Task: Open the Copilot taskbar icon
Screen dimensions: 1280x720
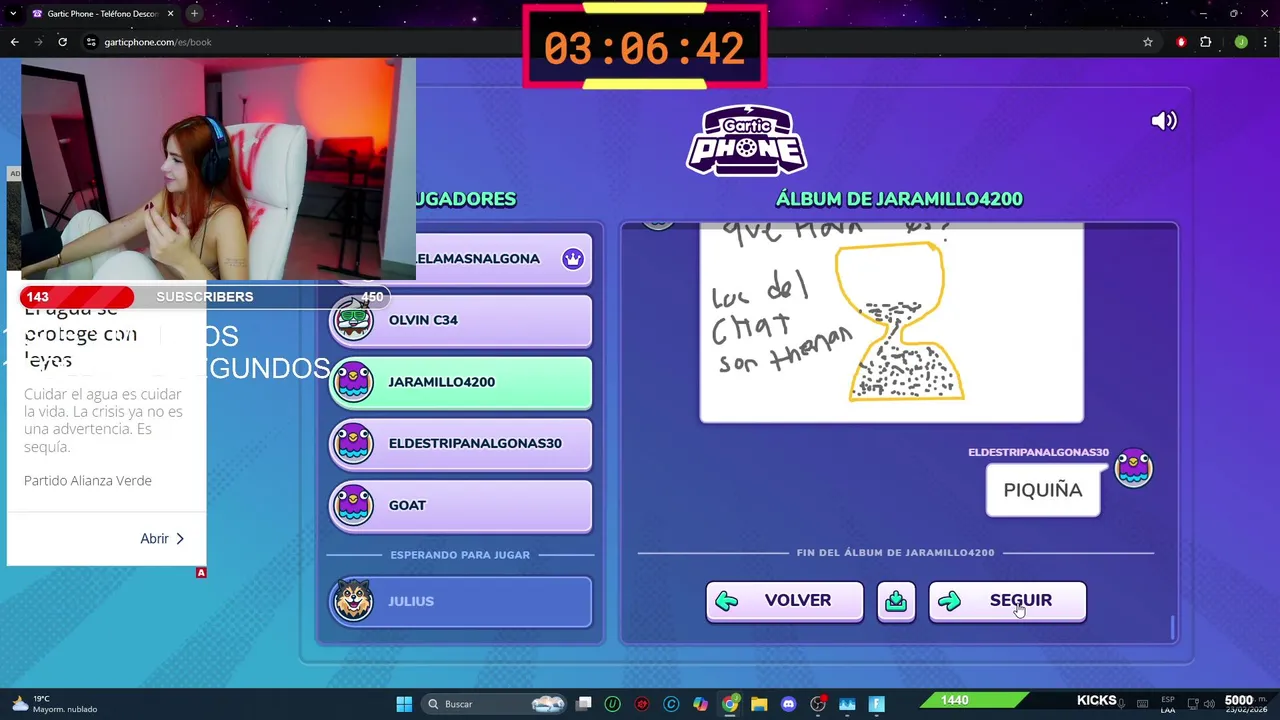Action: [700, 704]
